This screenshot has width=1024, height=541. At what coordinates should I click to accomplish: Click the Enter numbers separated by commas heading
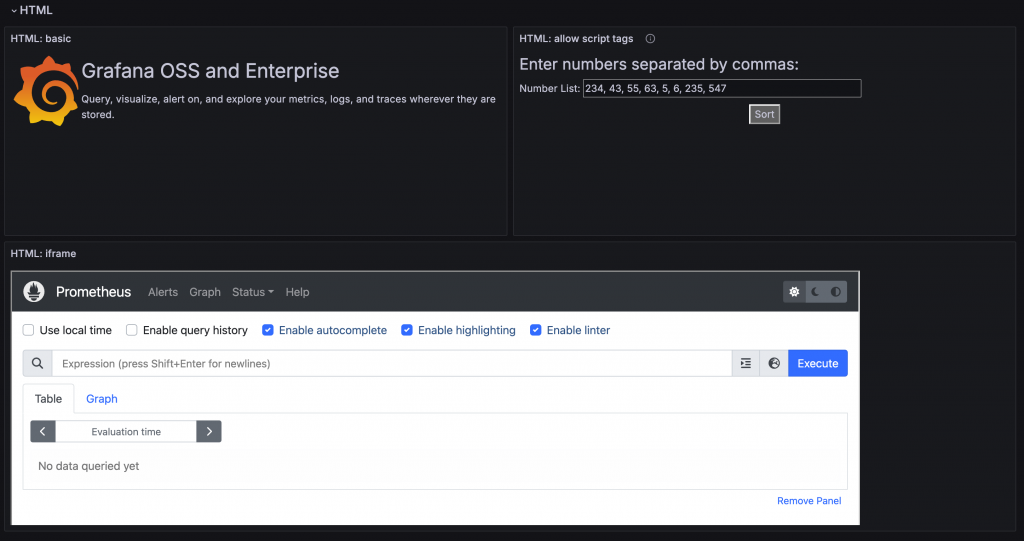pos(659,64)
